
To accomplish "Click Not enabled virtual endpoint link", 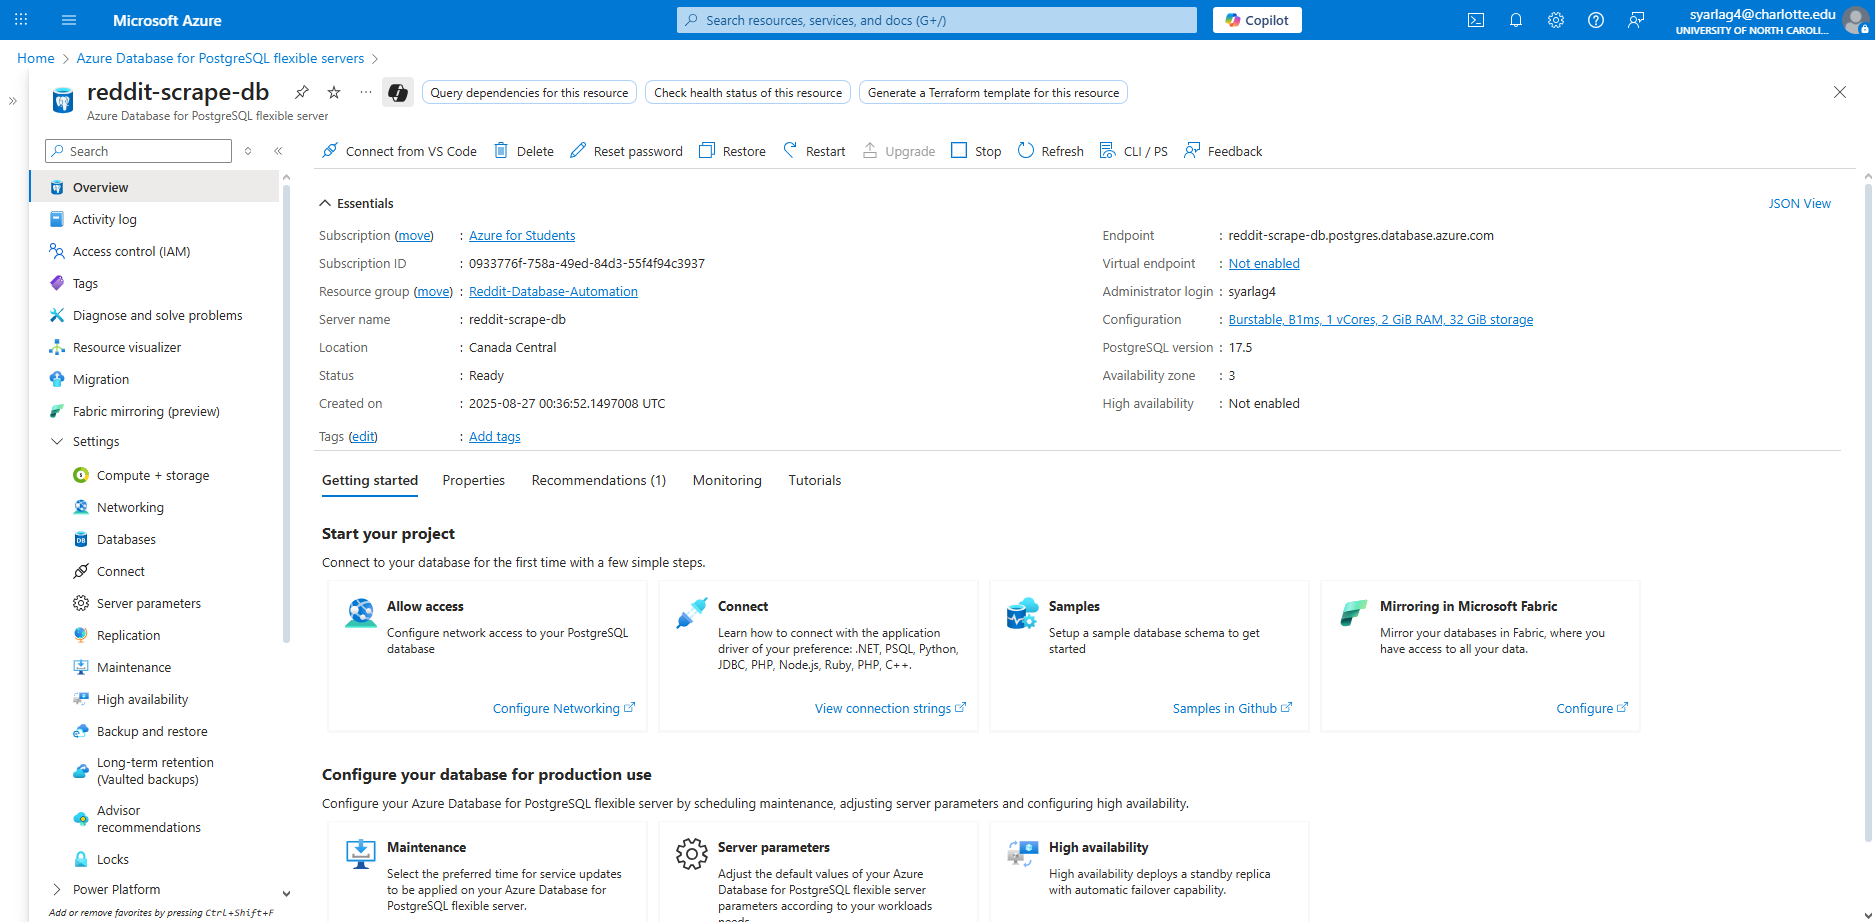I will pyautogui.click(x=1264, y=264).
